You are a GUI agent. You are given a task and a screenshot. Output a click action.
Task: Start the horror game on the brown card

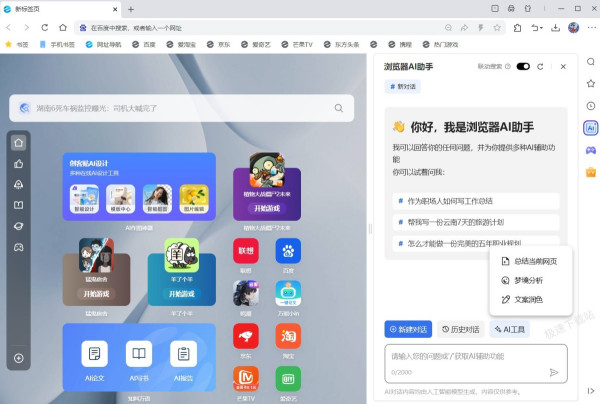click(96, 294)
